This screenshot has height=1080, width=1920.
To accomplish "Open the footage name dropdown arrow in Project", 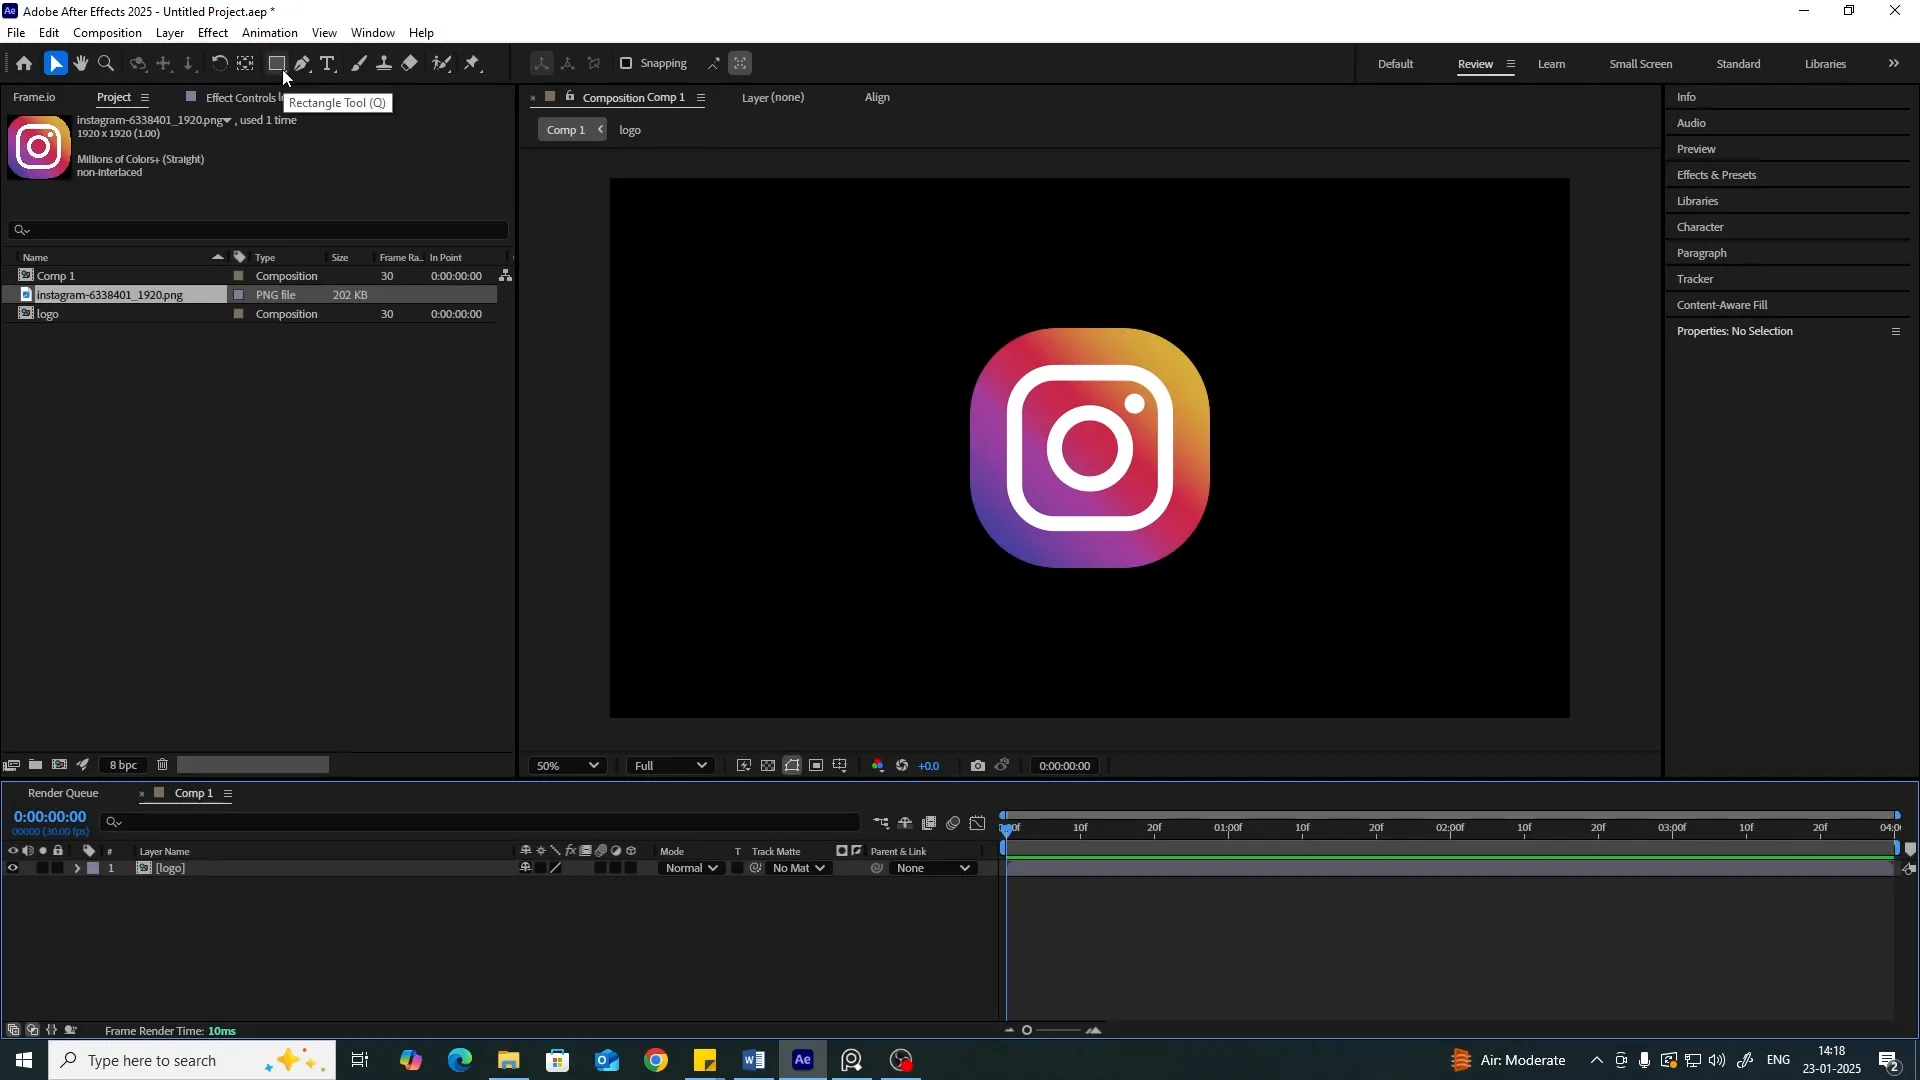I will pyautogui.click(x=228, y=120).
